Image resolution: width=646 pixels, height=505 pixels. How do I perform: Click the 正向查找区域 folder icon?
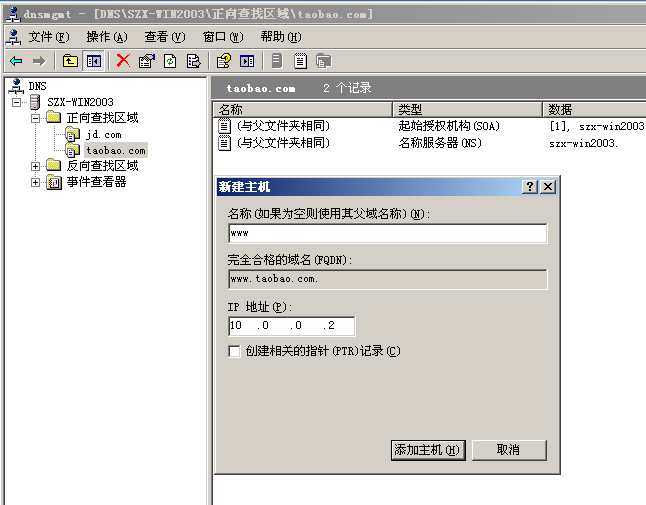tap(54, 117)
